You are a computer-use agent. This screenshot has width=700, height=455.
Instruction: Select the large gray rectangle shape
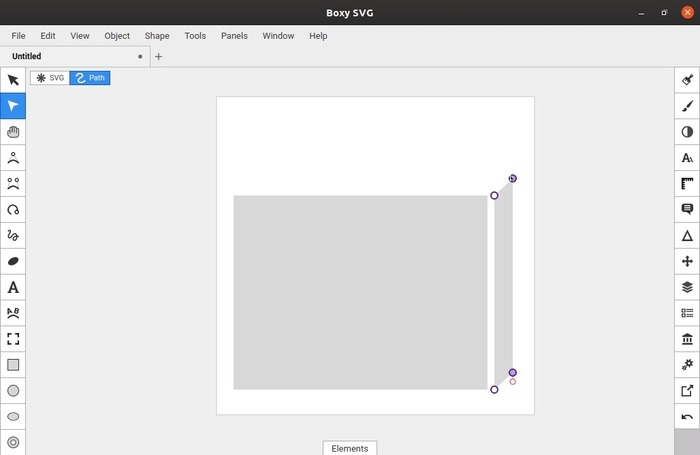pyautogui.click(x=360, y=292)
